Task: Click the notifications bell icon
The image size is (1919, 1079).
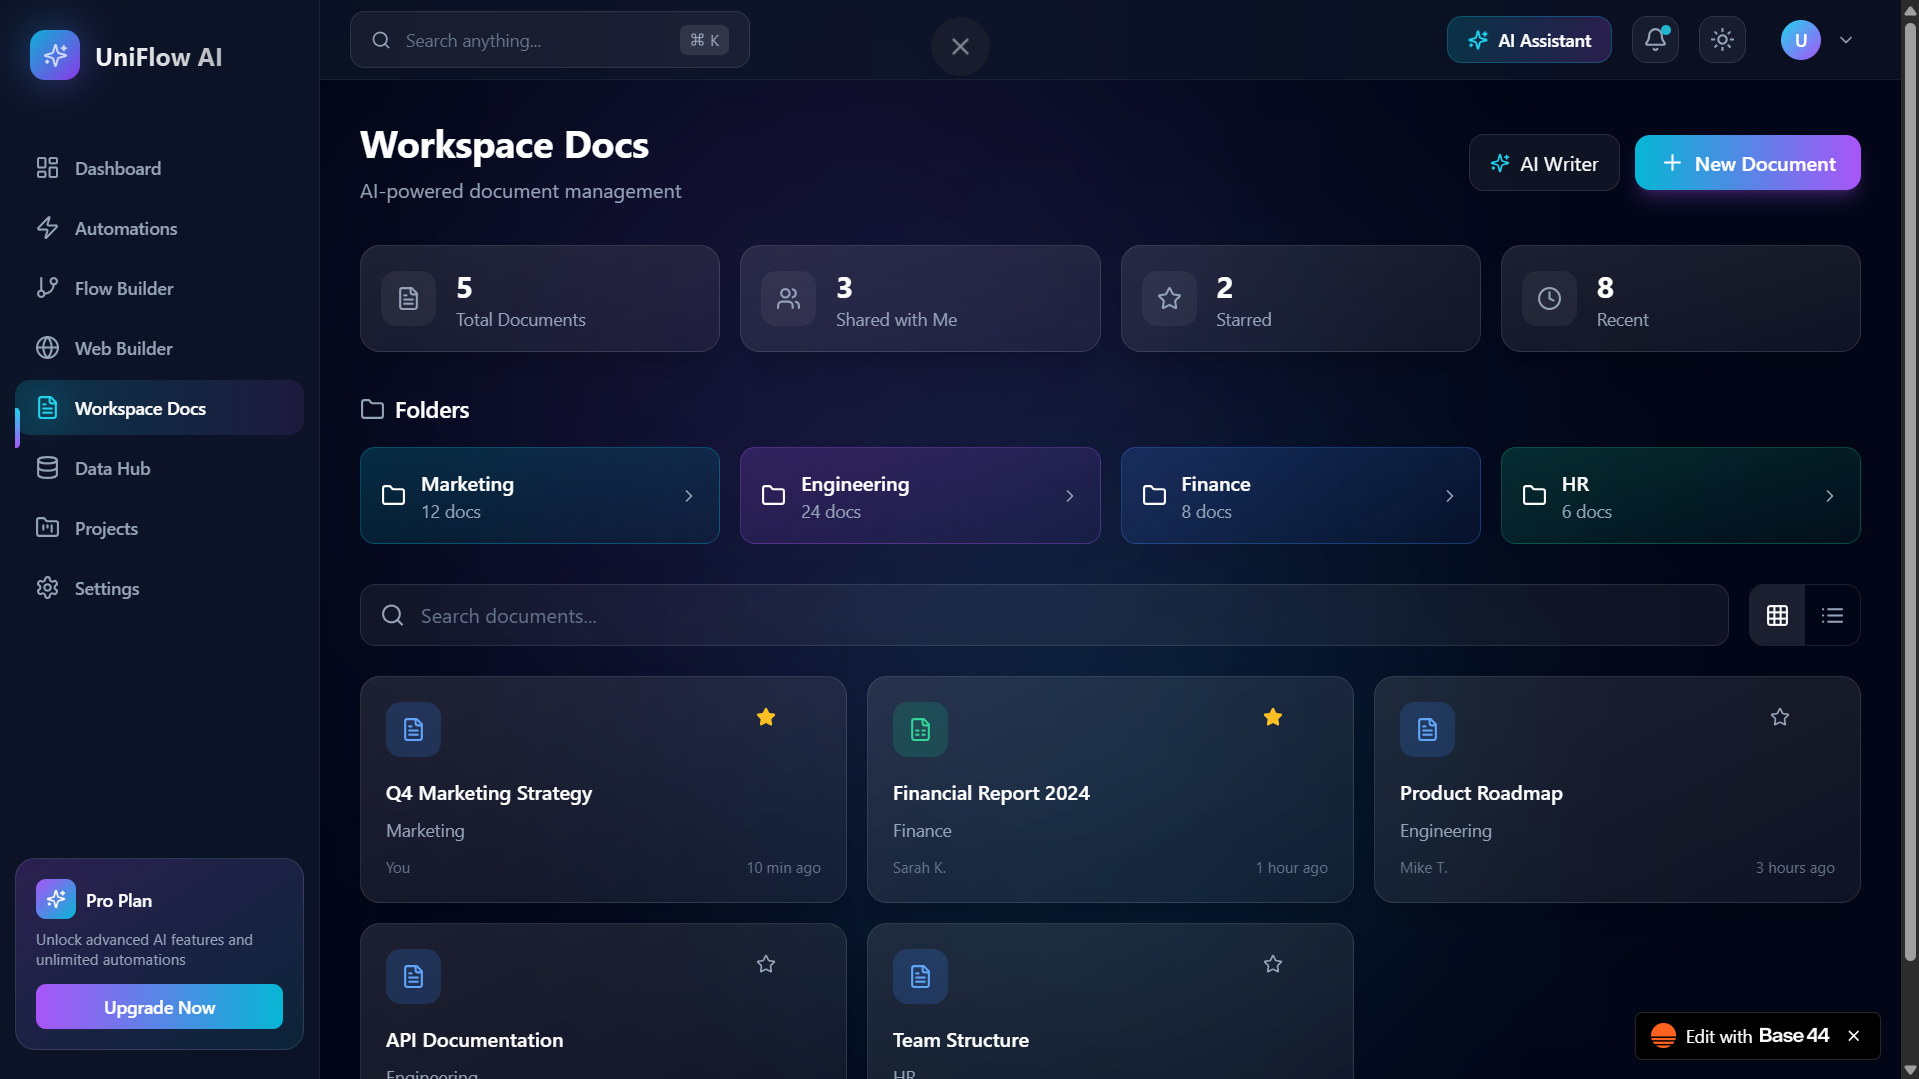Action: pyautogui.click(x=1654, y=40)
